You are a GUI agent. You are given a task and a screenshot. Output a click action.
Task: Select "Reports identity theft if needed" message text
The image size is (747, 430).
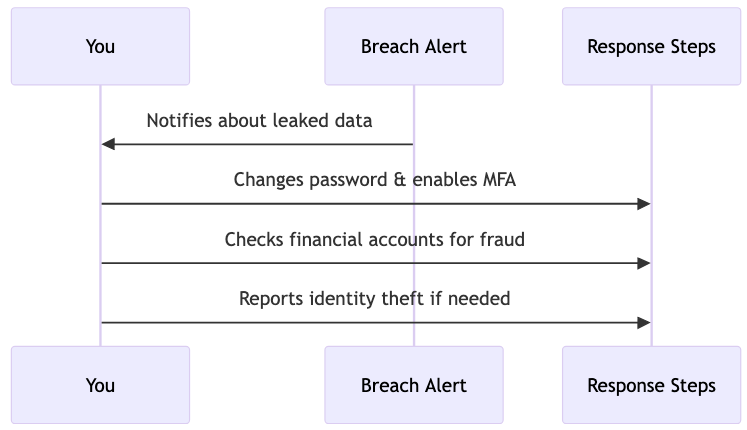375,298
